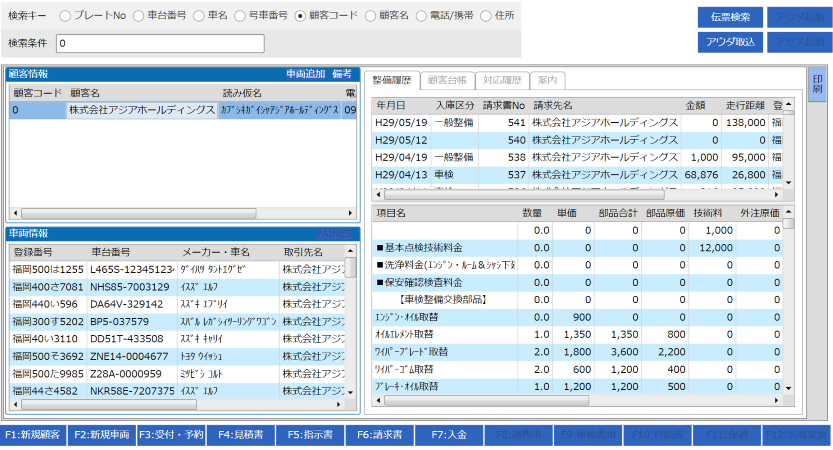Select vehicle 福岡40い3110
The image size is (833, 450).
pos(177,338)
